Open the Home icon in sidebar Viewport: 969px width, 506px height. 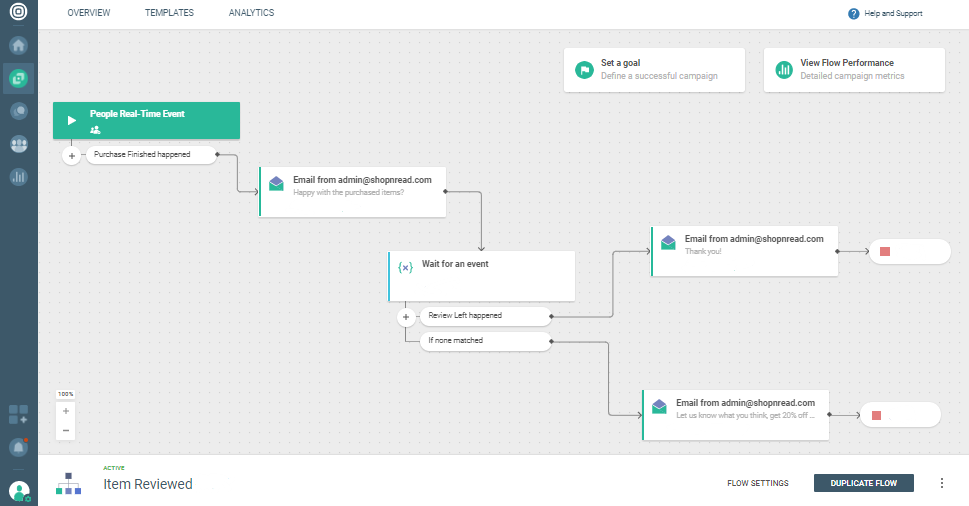[19, 46]
